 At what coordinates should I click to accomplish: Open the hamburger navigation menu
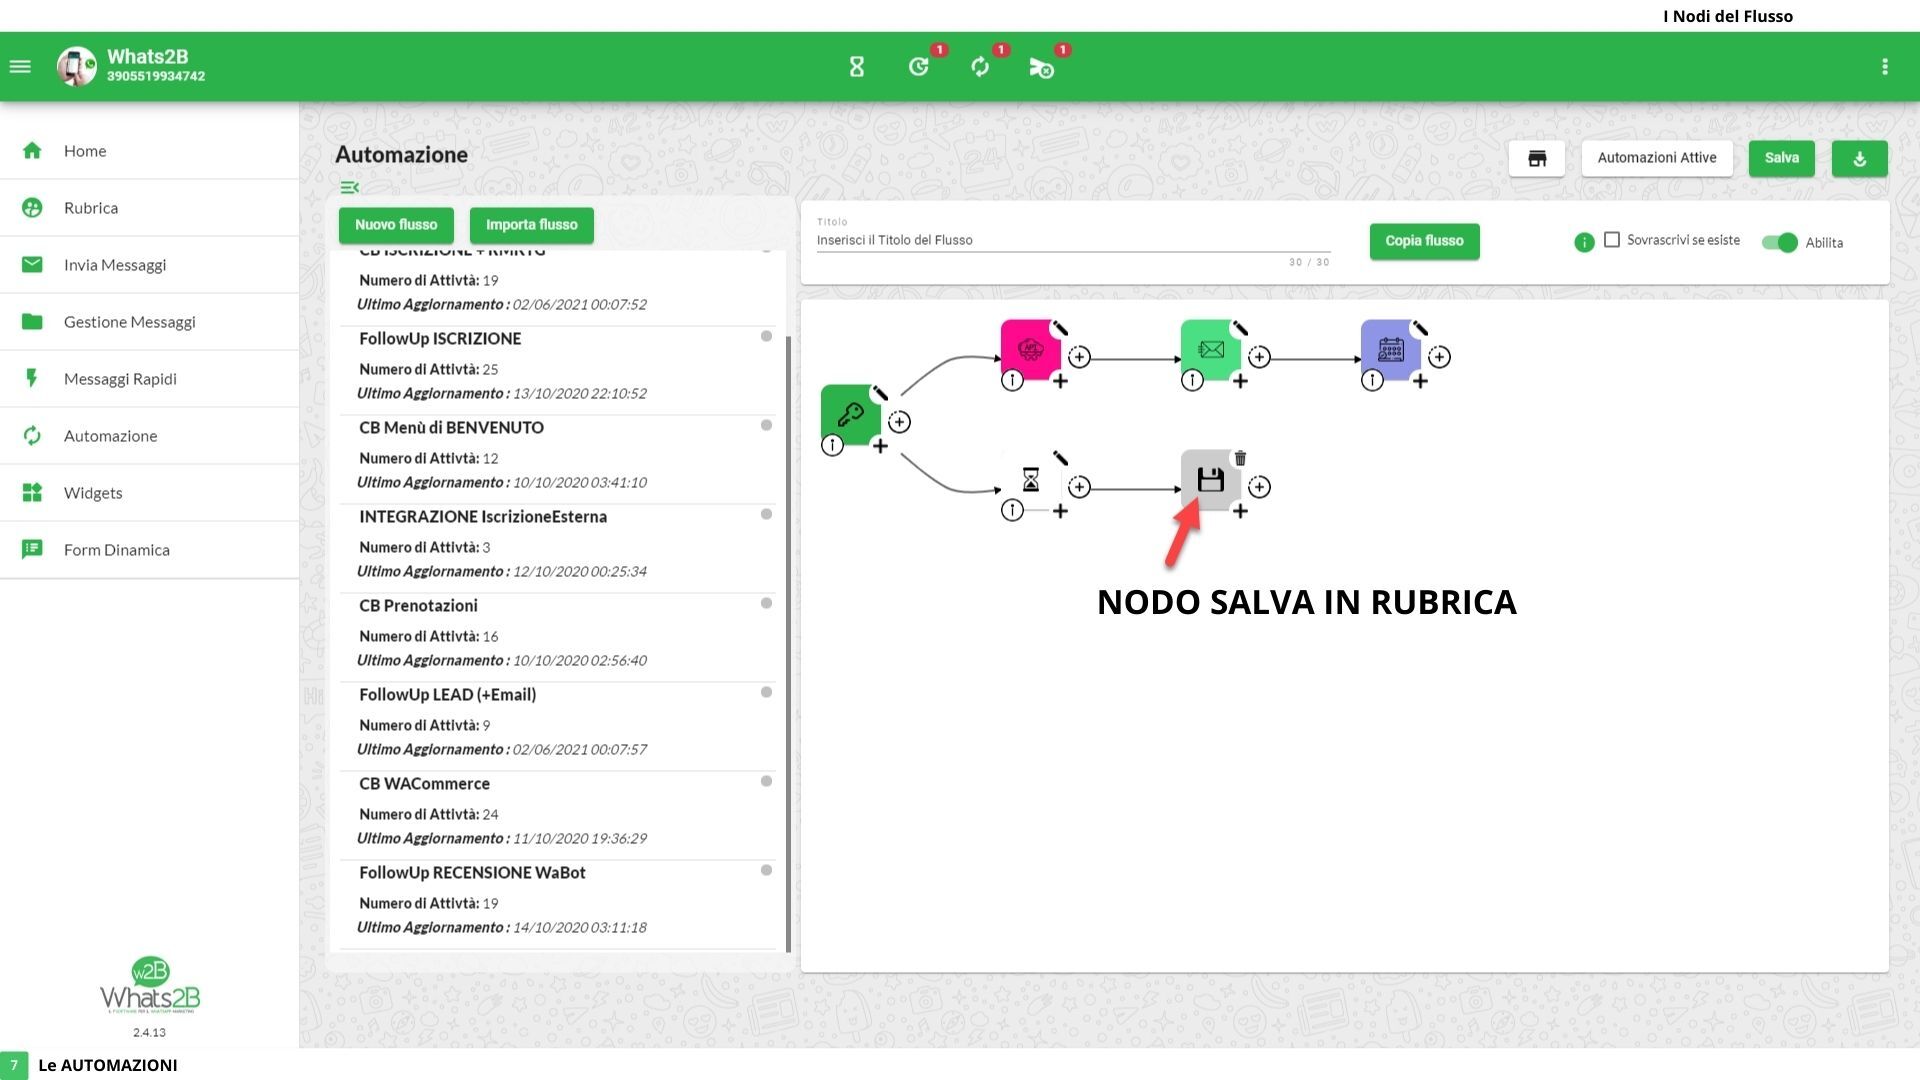(x=20, y=67)
